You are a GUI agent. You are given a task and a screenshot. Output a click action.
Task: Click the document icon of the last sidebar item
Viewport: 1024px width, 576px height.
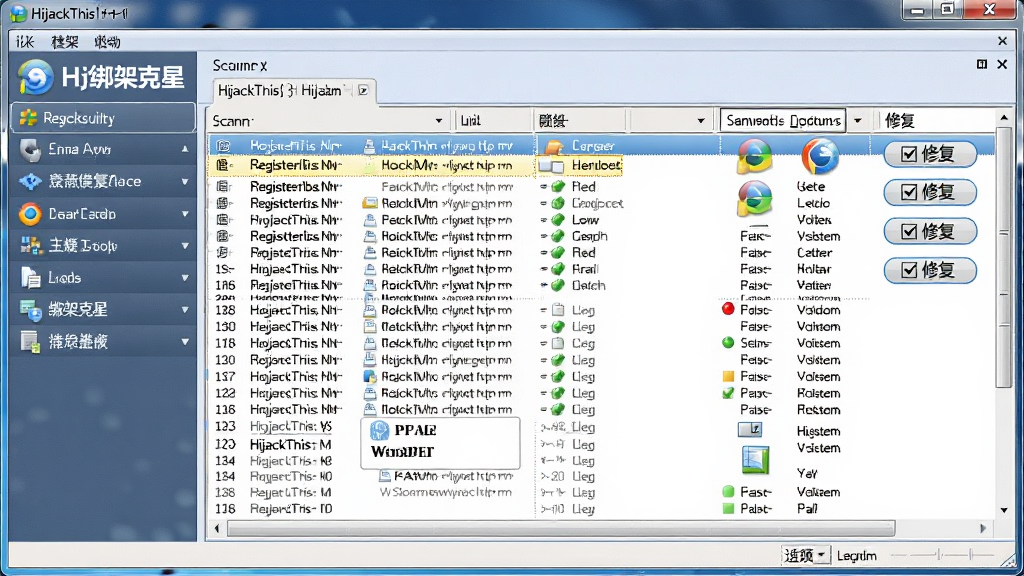click(x=30, y=342)
